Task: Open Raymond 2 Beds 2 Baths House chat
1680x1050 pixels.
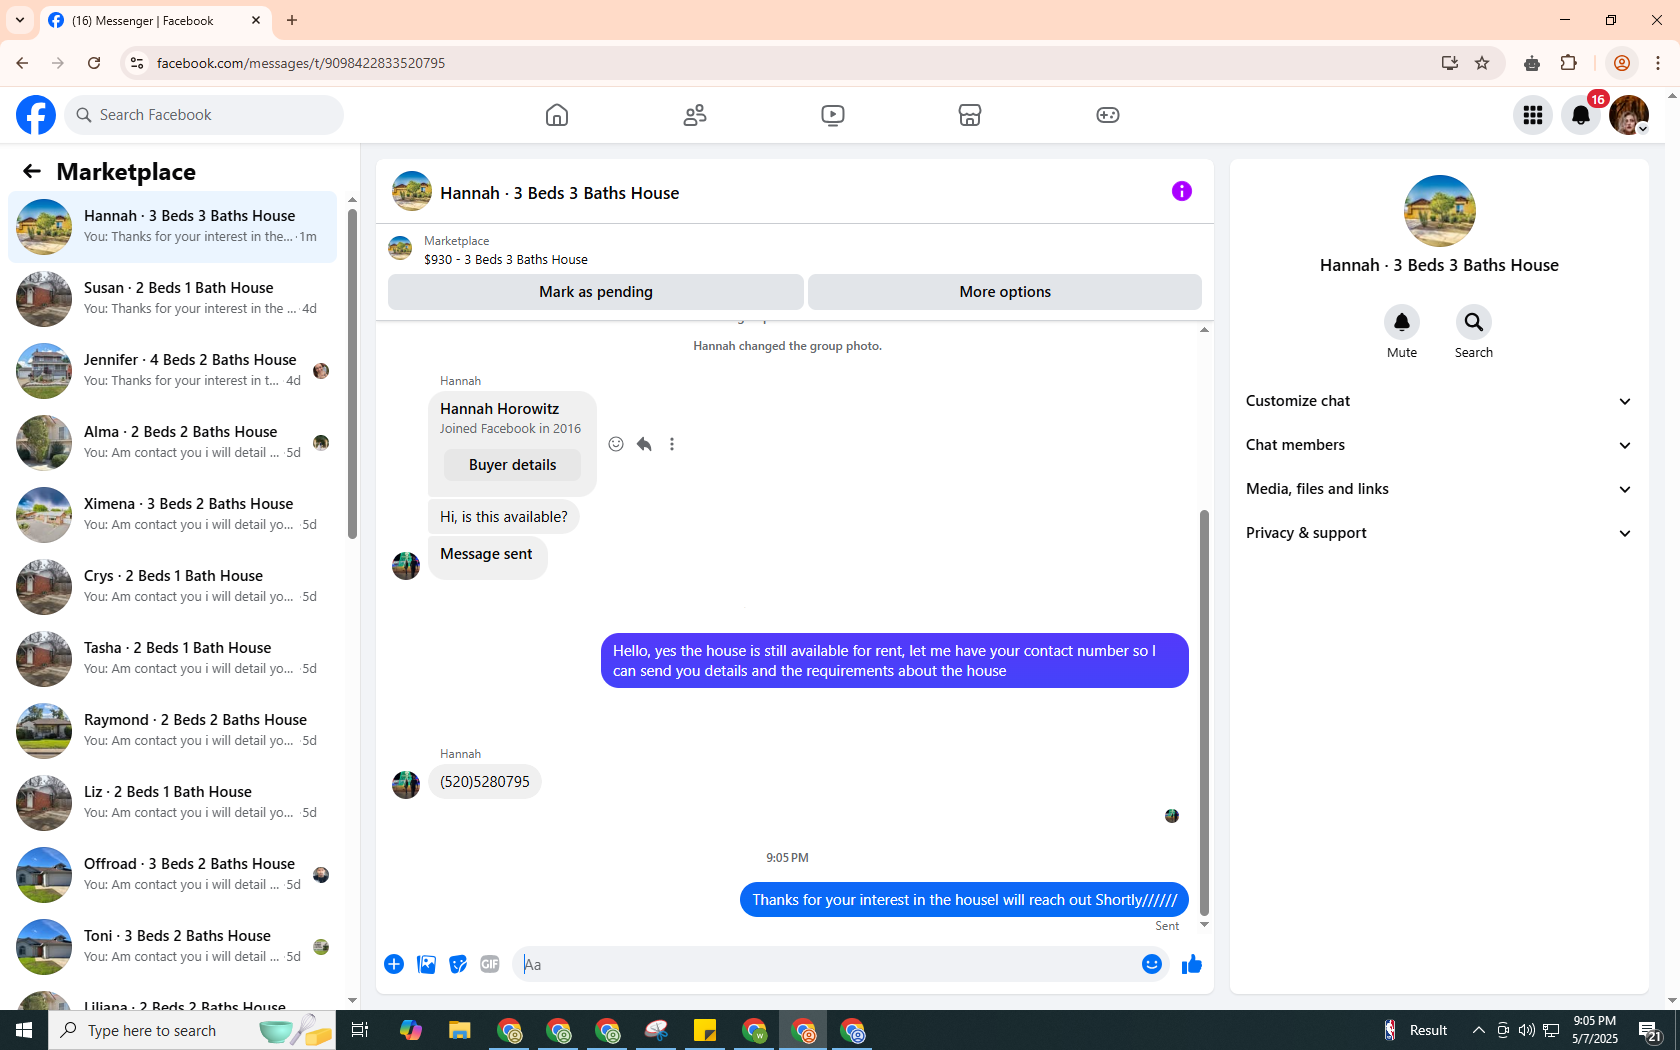Action: click(x=172, y=731)
